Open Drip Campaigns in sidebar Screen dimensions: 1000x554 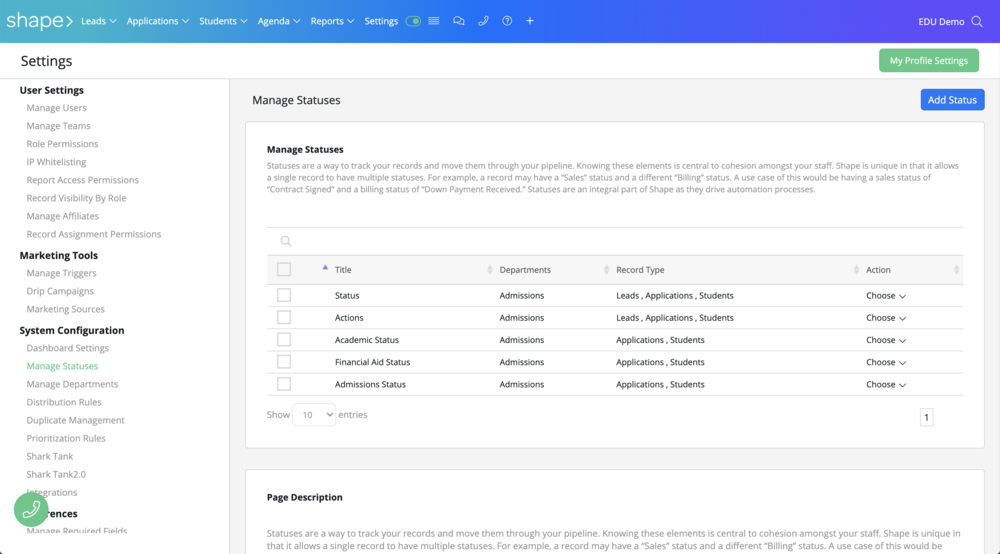pos(60,291)
